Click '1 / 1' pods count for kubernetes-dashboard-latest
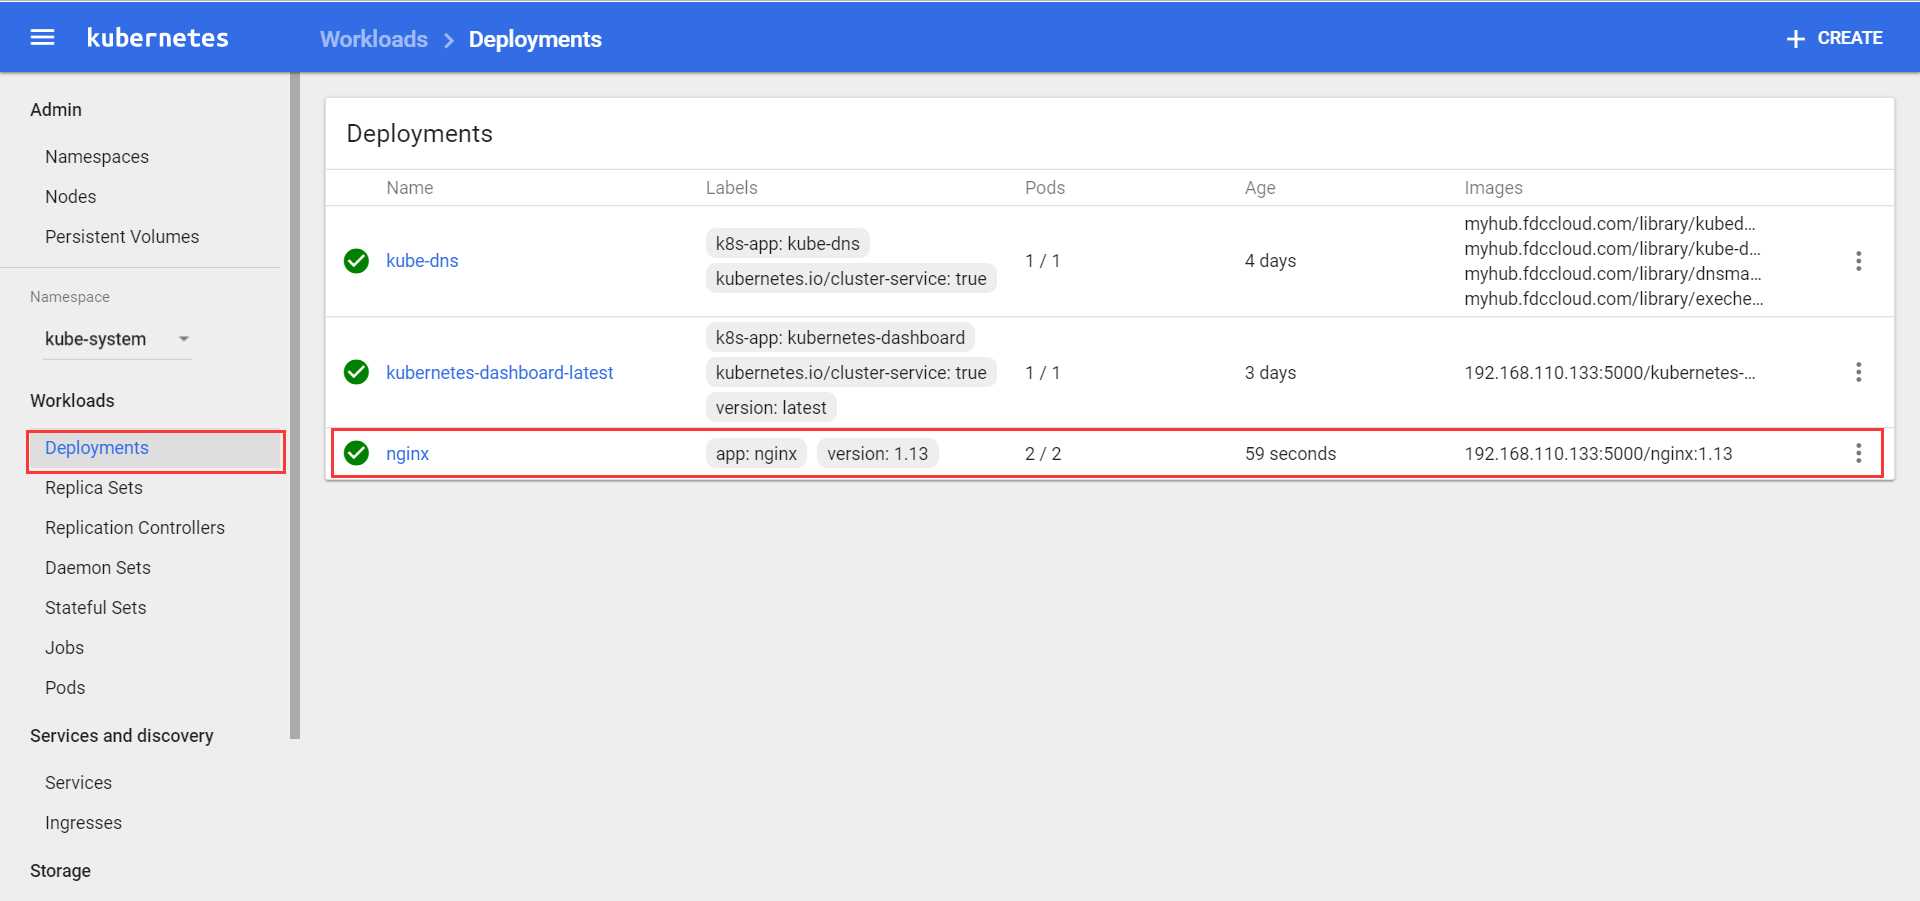The width and height of the screenshot is (1920, 901). pyautogui.click(x=1043, y=373)
